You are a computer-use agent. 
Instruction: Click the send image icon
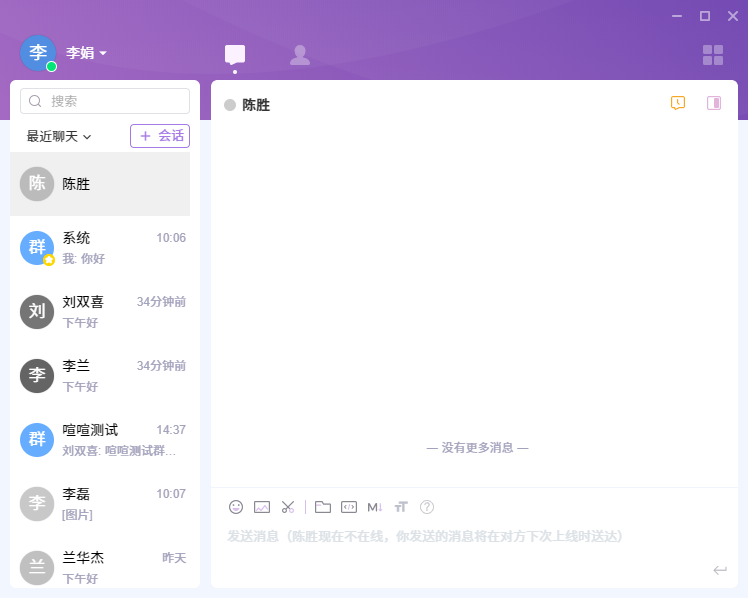pos(262,507)
